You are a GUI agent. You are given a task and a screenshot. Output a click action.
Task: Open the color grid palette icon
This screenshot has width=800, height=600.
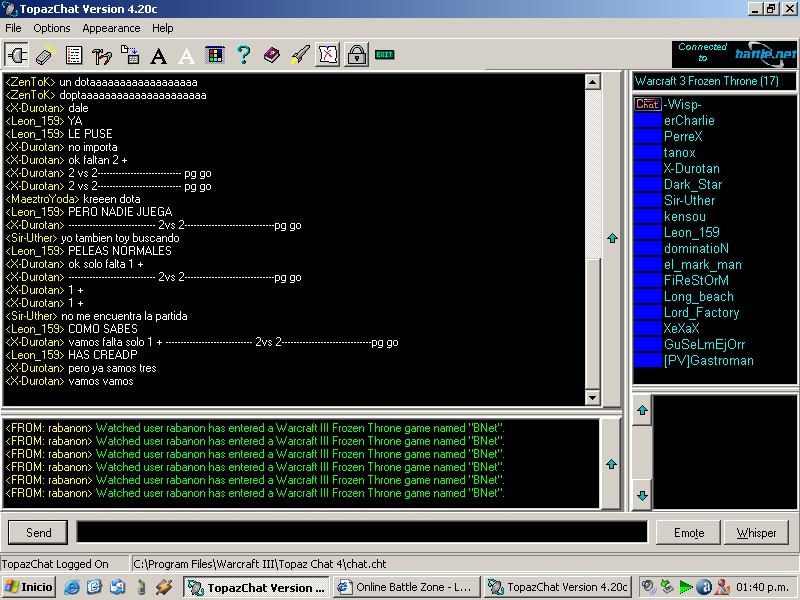[x=215, y=55]
